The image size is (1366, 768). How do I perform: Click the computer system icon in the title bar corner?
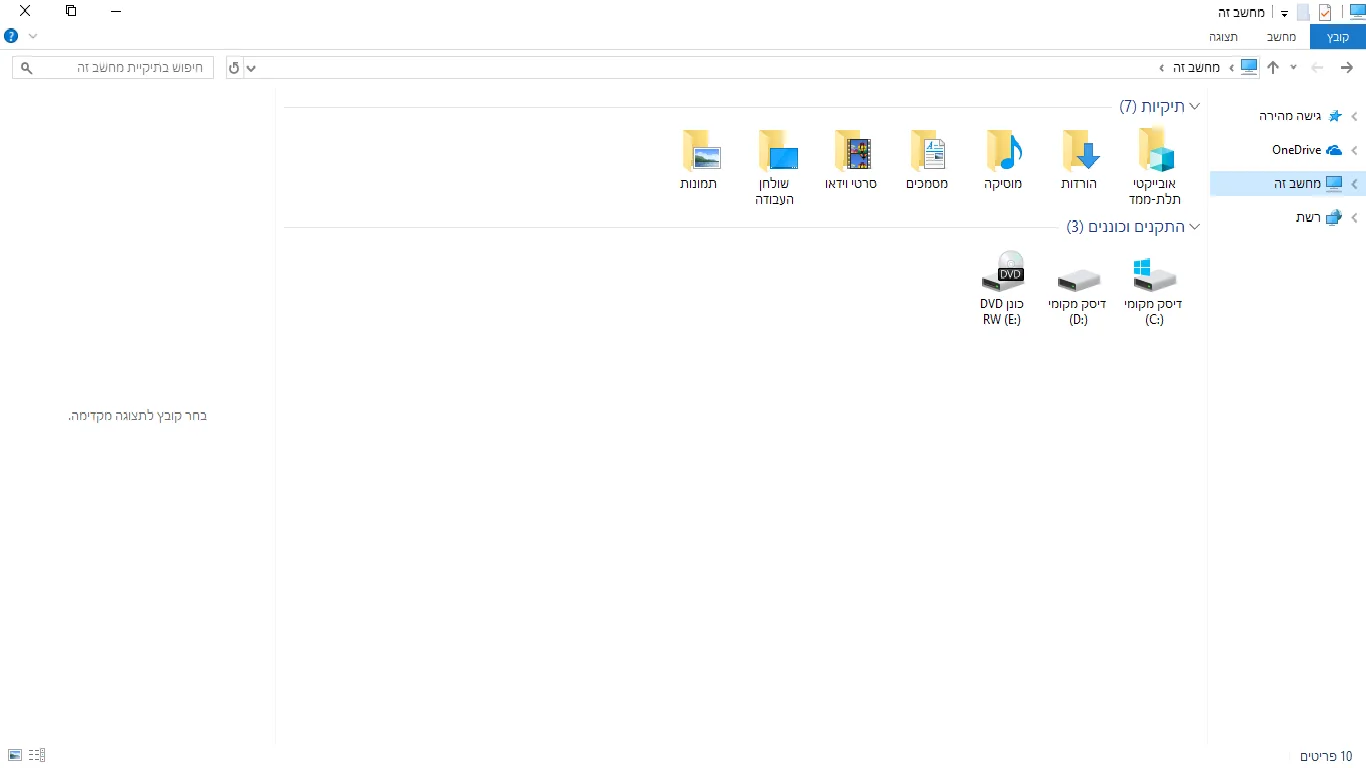pos(1357,12)
